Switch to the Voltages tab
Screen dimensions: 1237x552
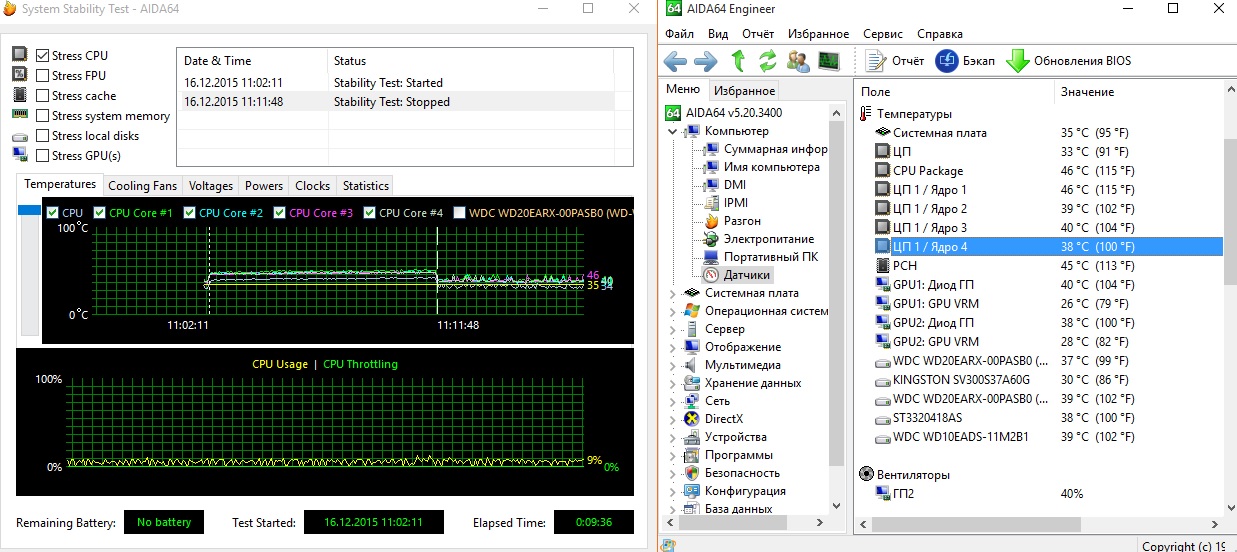pos(211,186)
